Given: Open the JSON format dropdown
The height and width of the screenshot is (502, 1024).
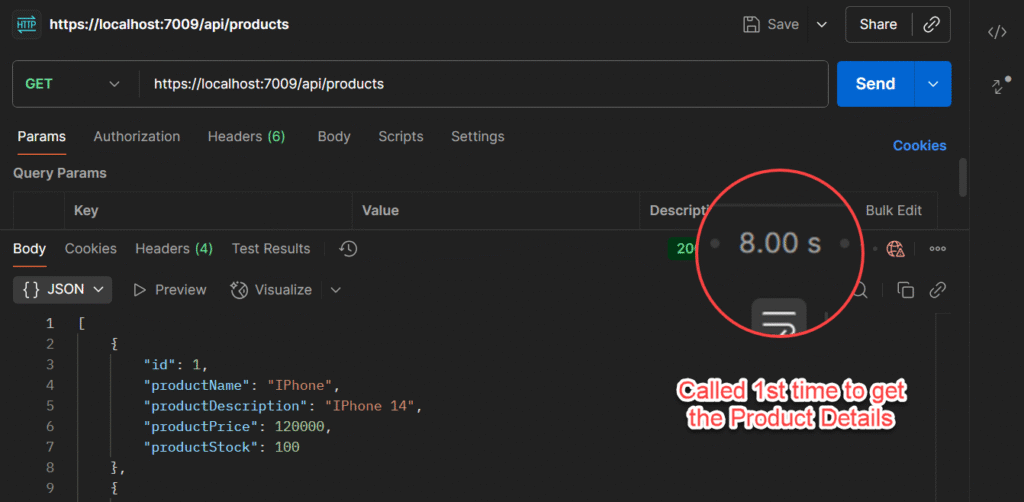Looking at the screenshot, I should pyautogui.click(x=63, y=290).
